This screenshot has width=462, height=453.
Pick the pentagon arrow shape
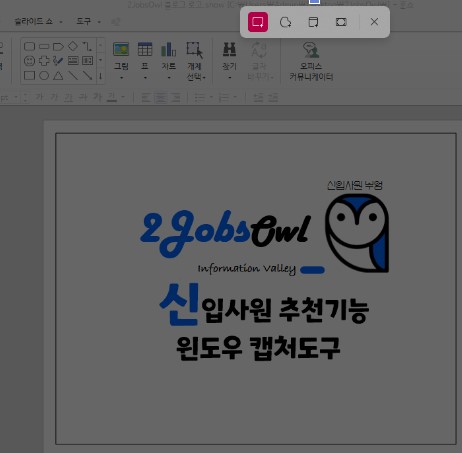pos(58,46)
